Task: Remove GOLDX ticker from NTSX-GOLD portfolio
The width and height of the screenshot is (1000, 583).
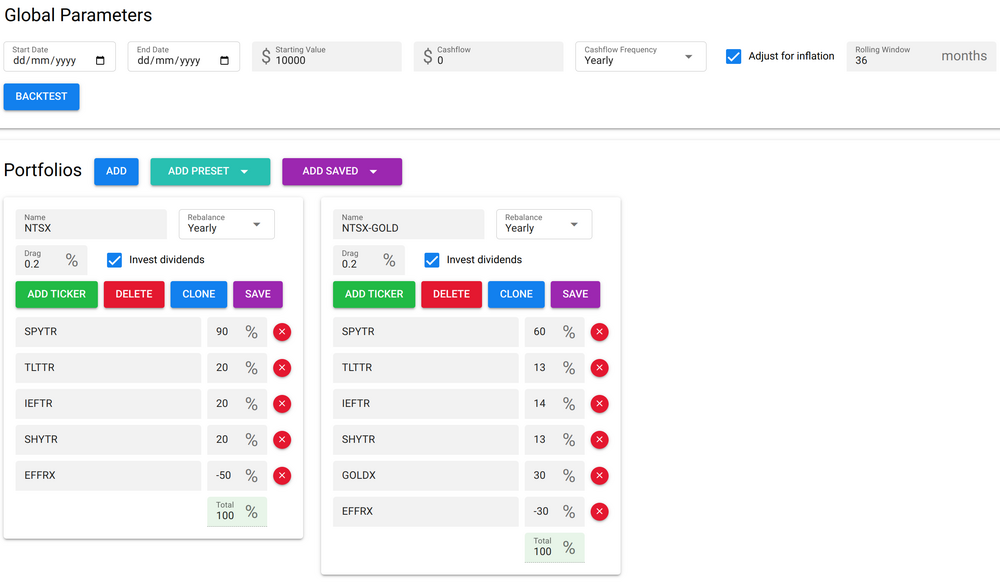Action: [599, 476]
